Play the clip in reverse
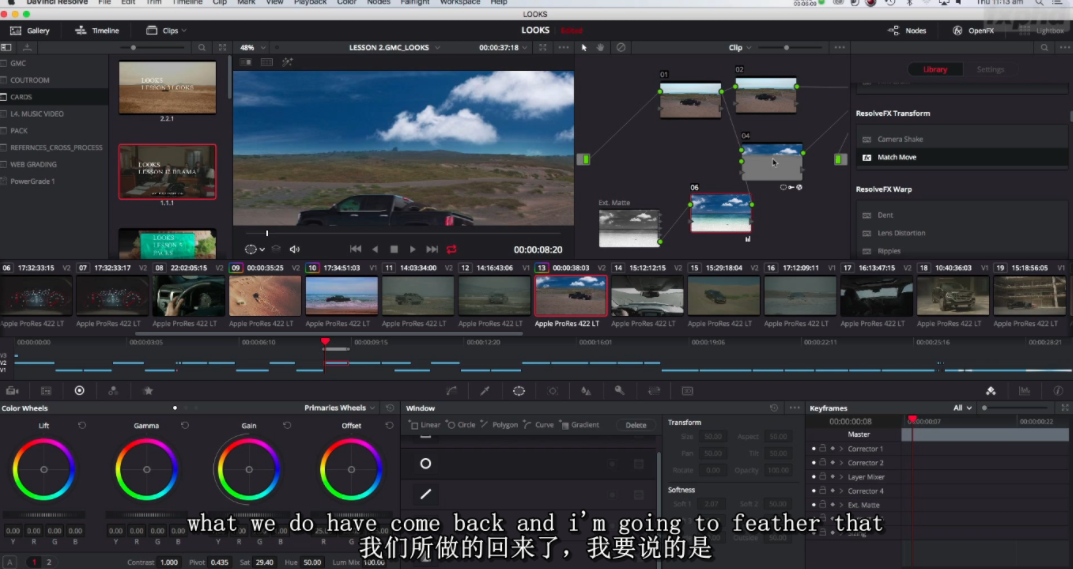 pos(374,249)
